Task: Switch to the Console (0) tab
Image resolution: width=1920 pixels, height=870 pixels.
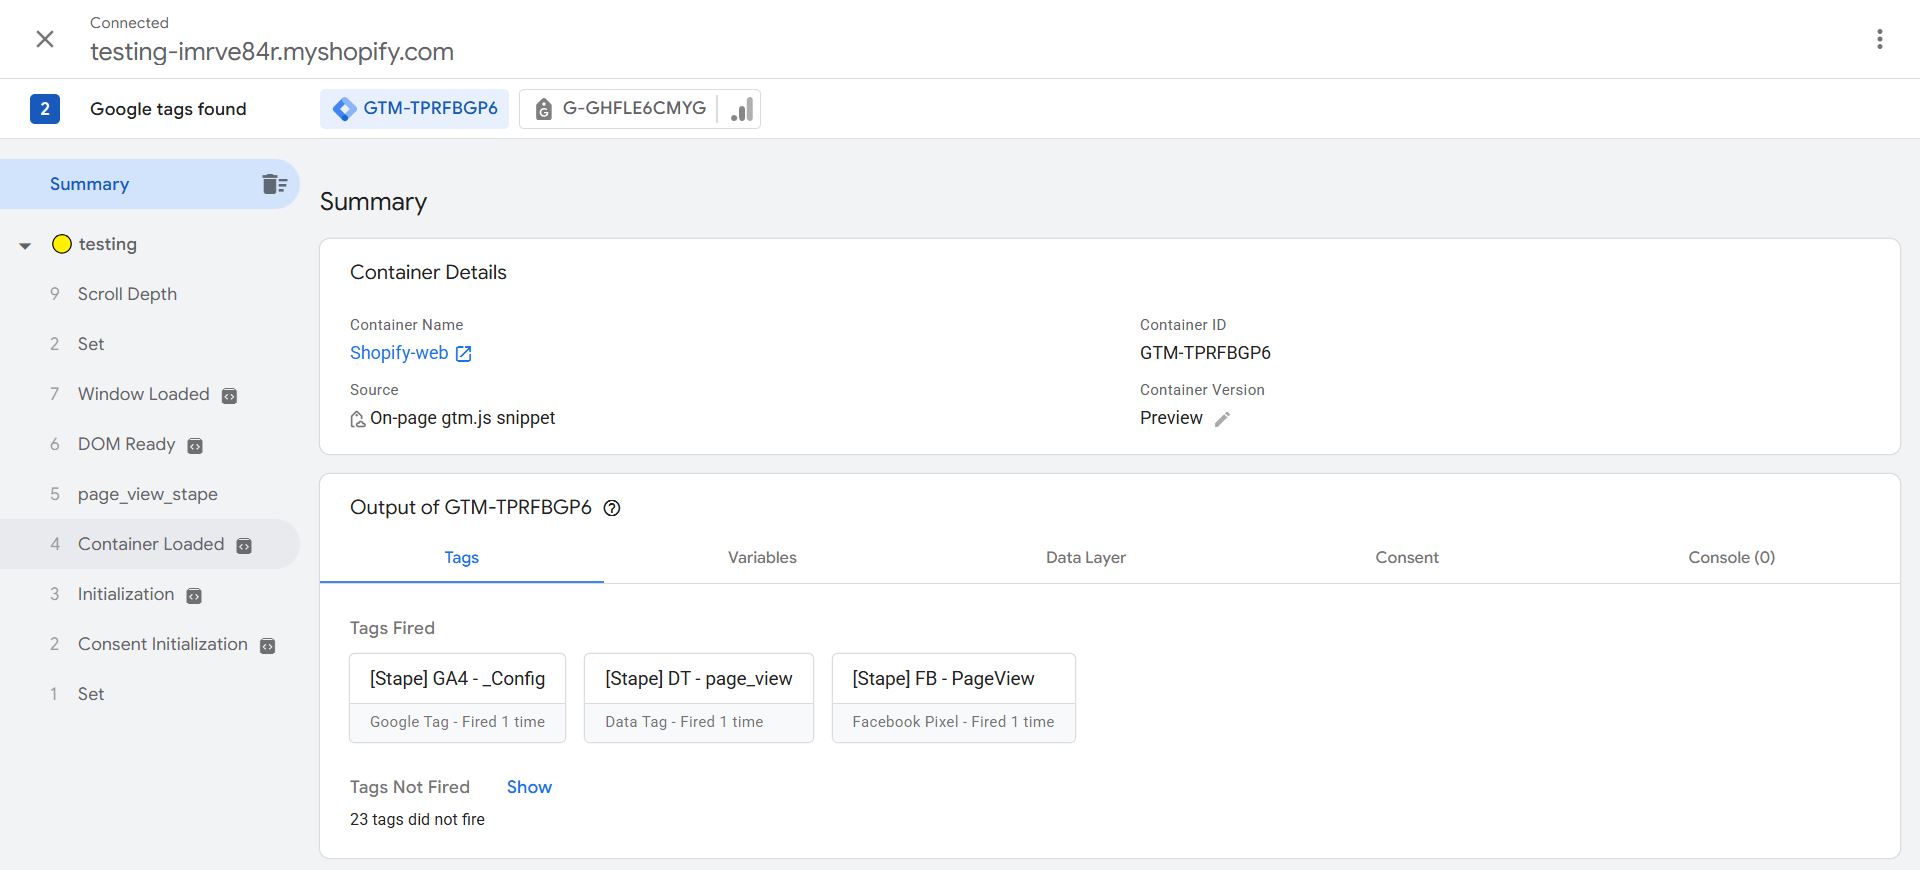Action: [1732, 558]
